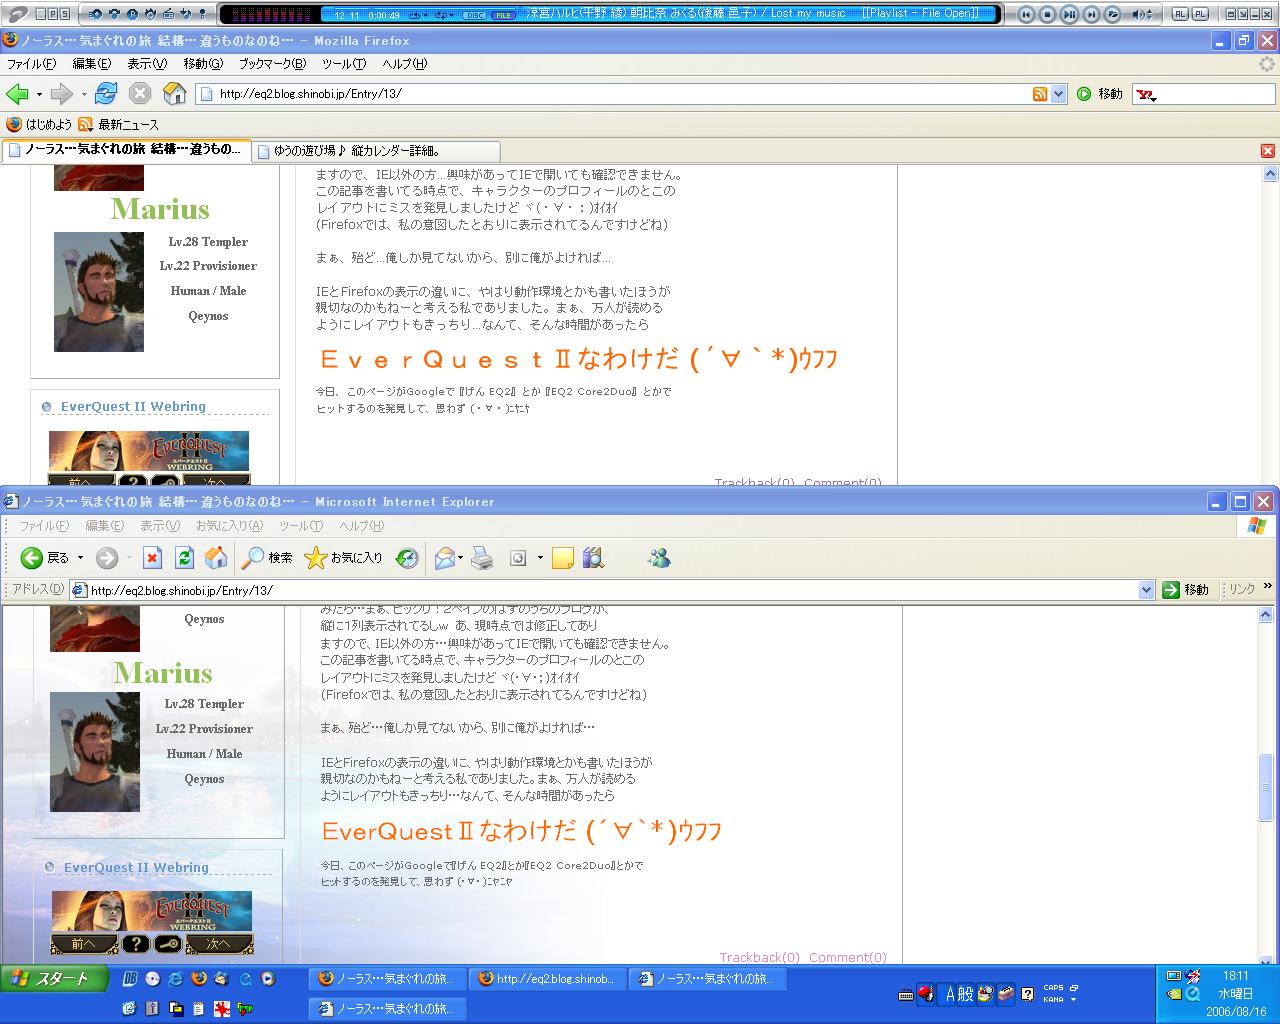Screen dimensions: 1280x1024
Task: Open Firefox ファイル menu
Action: tap(31, 64)
